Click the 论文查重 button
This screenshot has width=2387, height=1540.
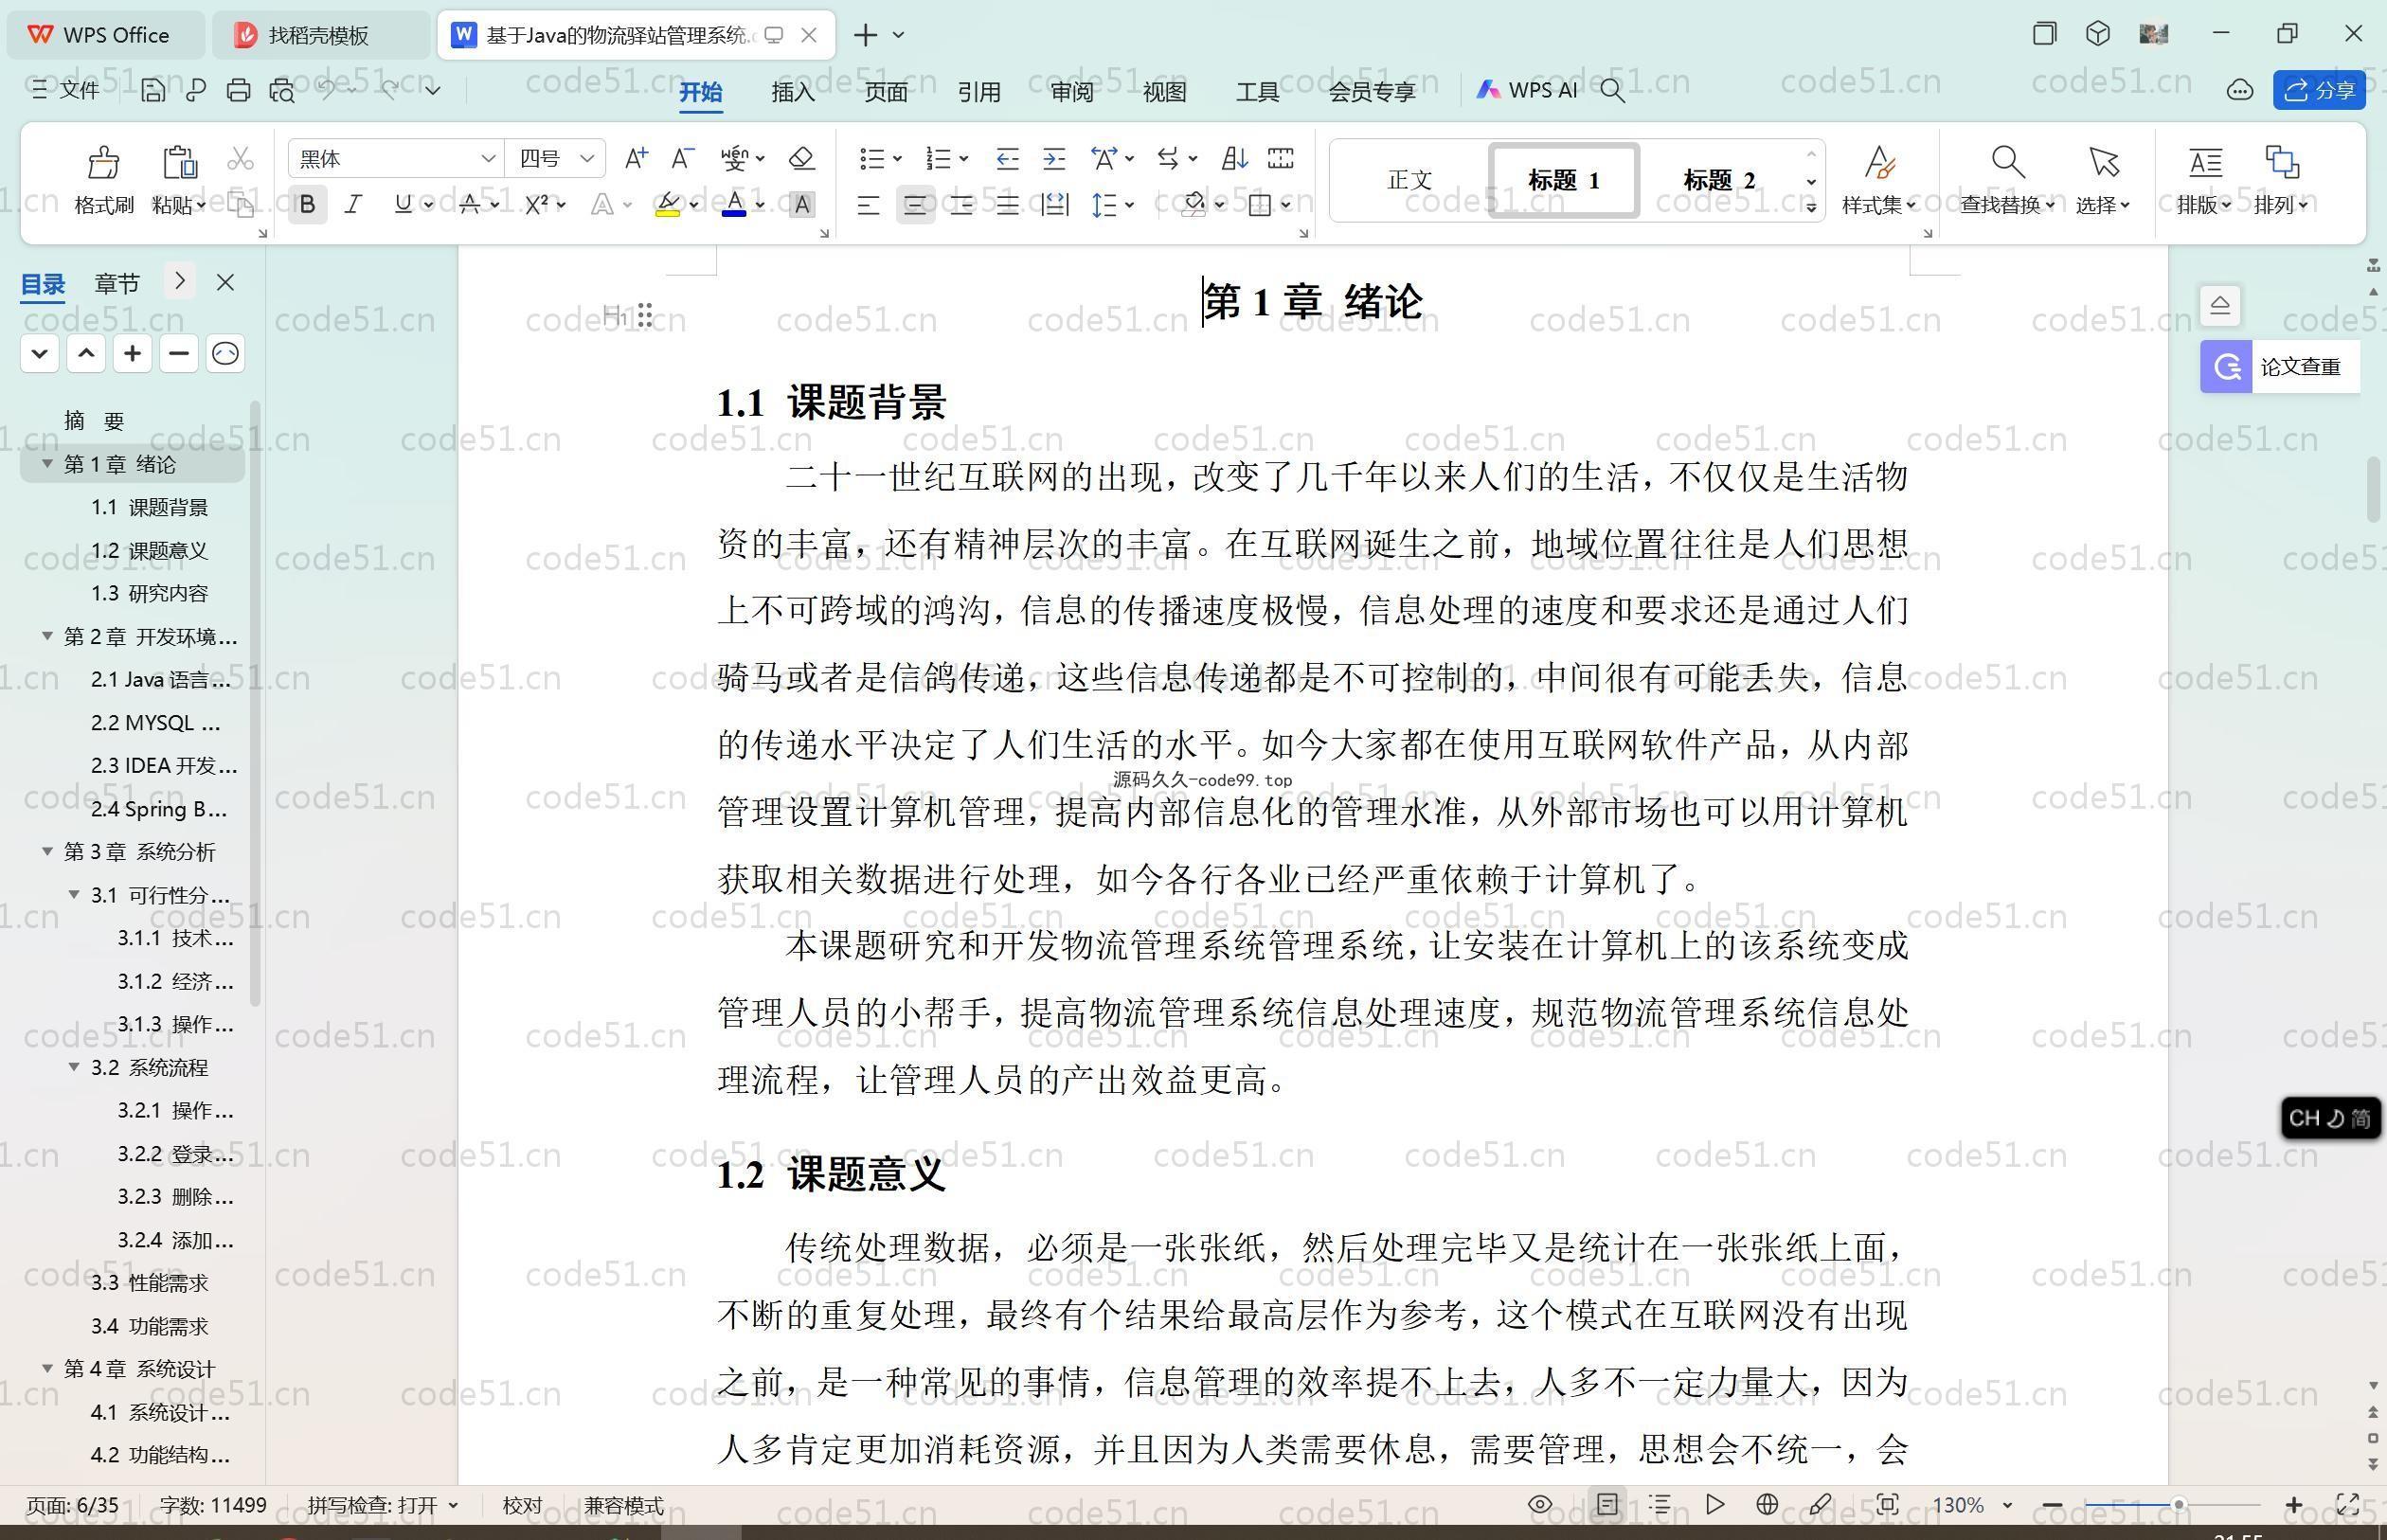2279,367
